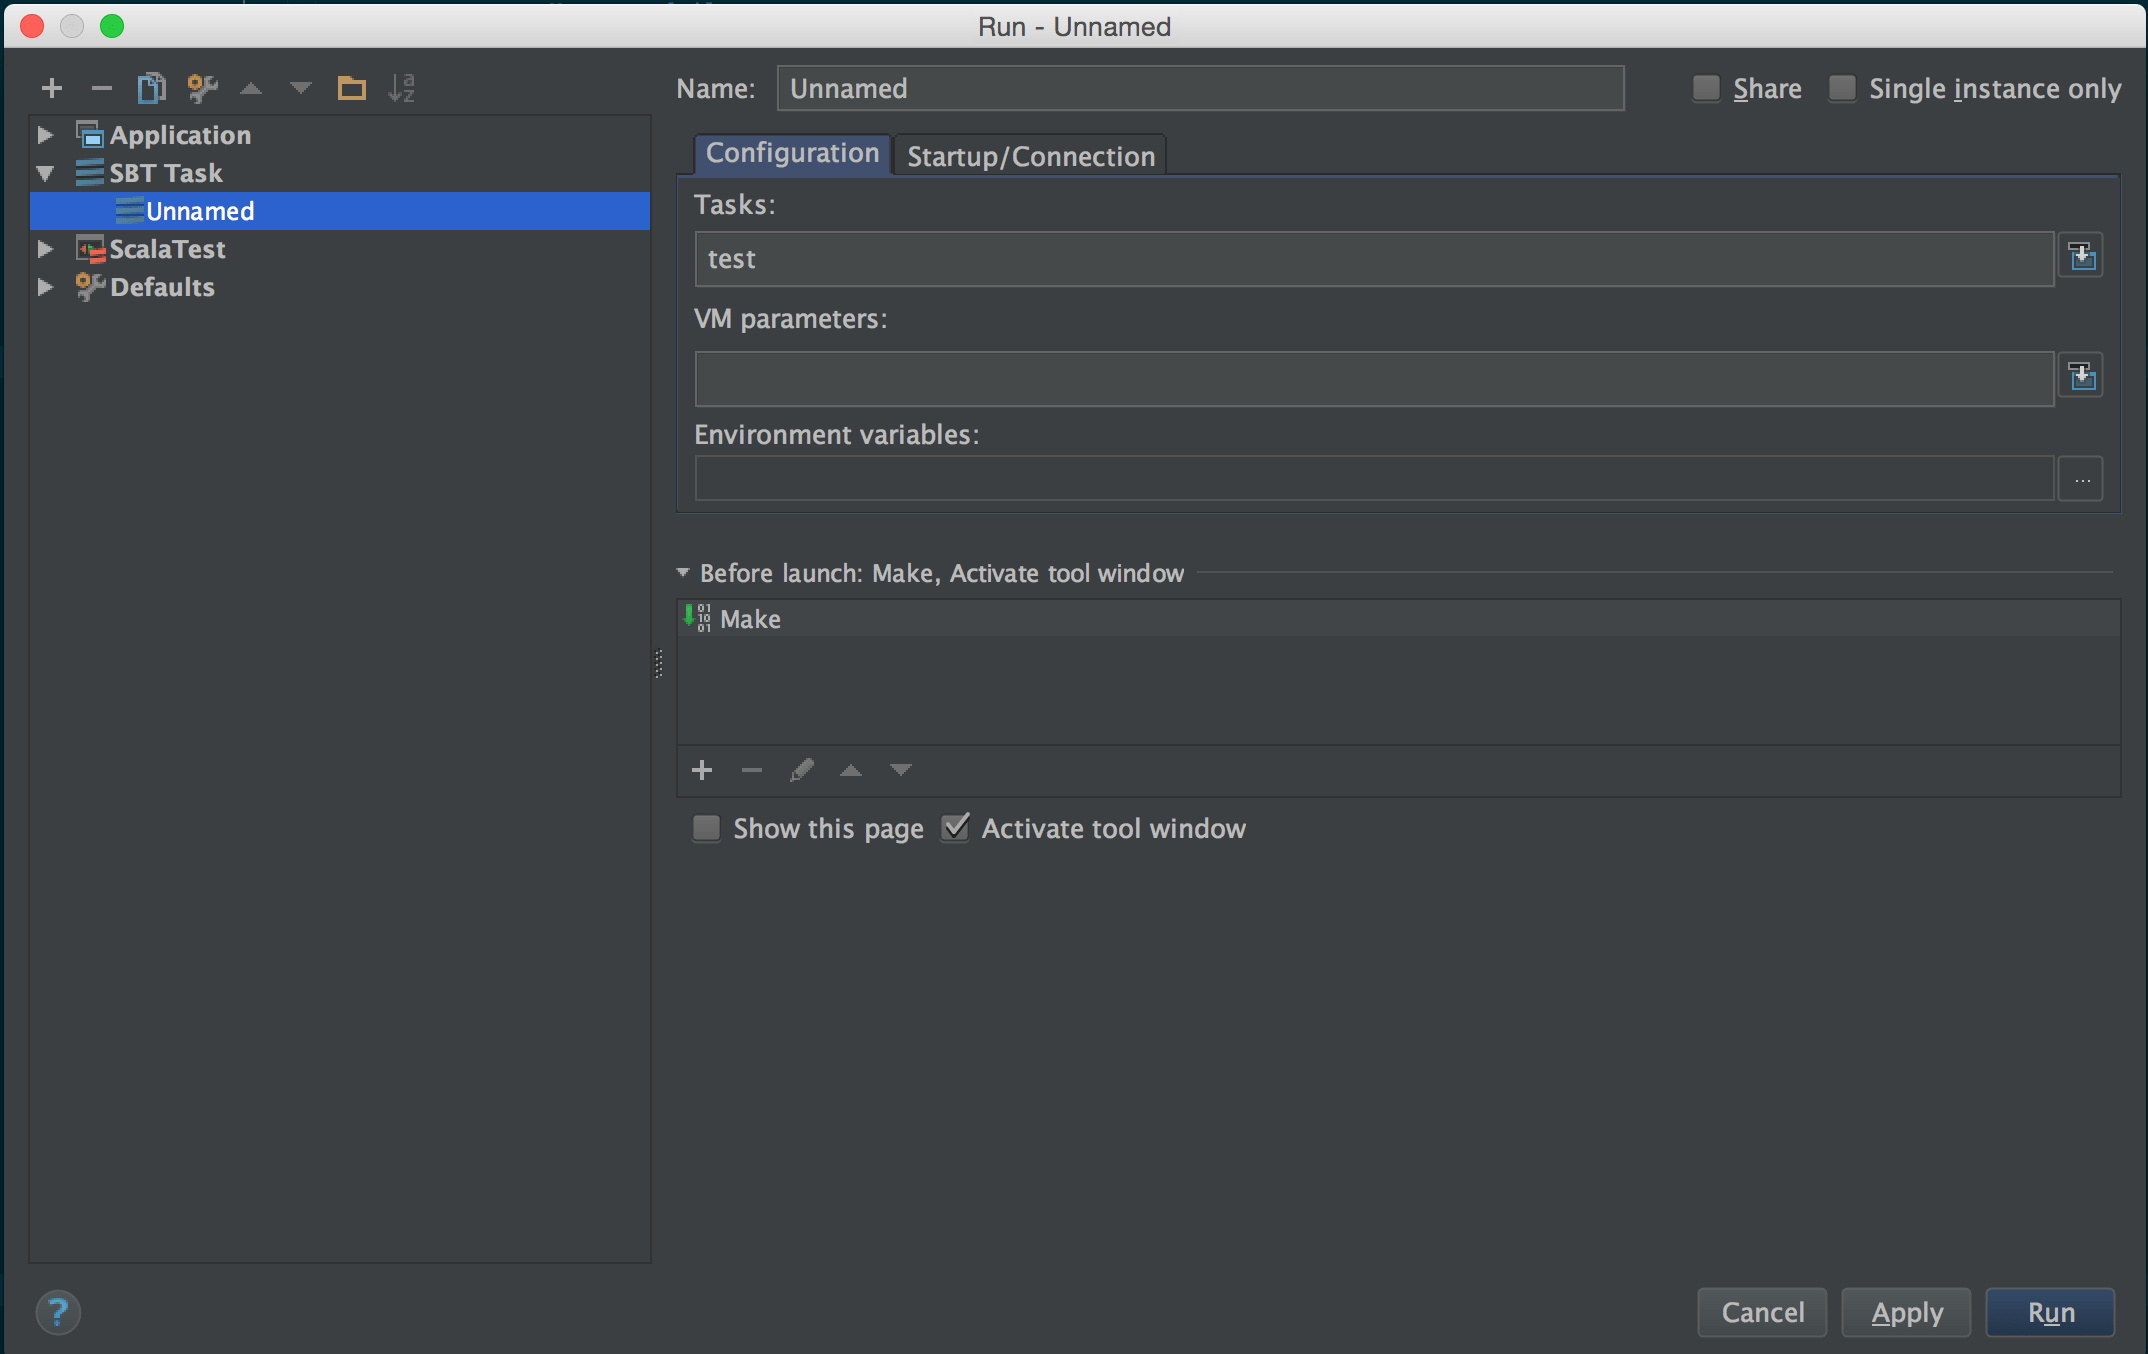This screenshot has height=1354, width=2148.
Task: Select the SBT Task label in tree
Action: pos(166,173)
